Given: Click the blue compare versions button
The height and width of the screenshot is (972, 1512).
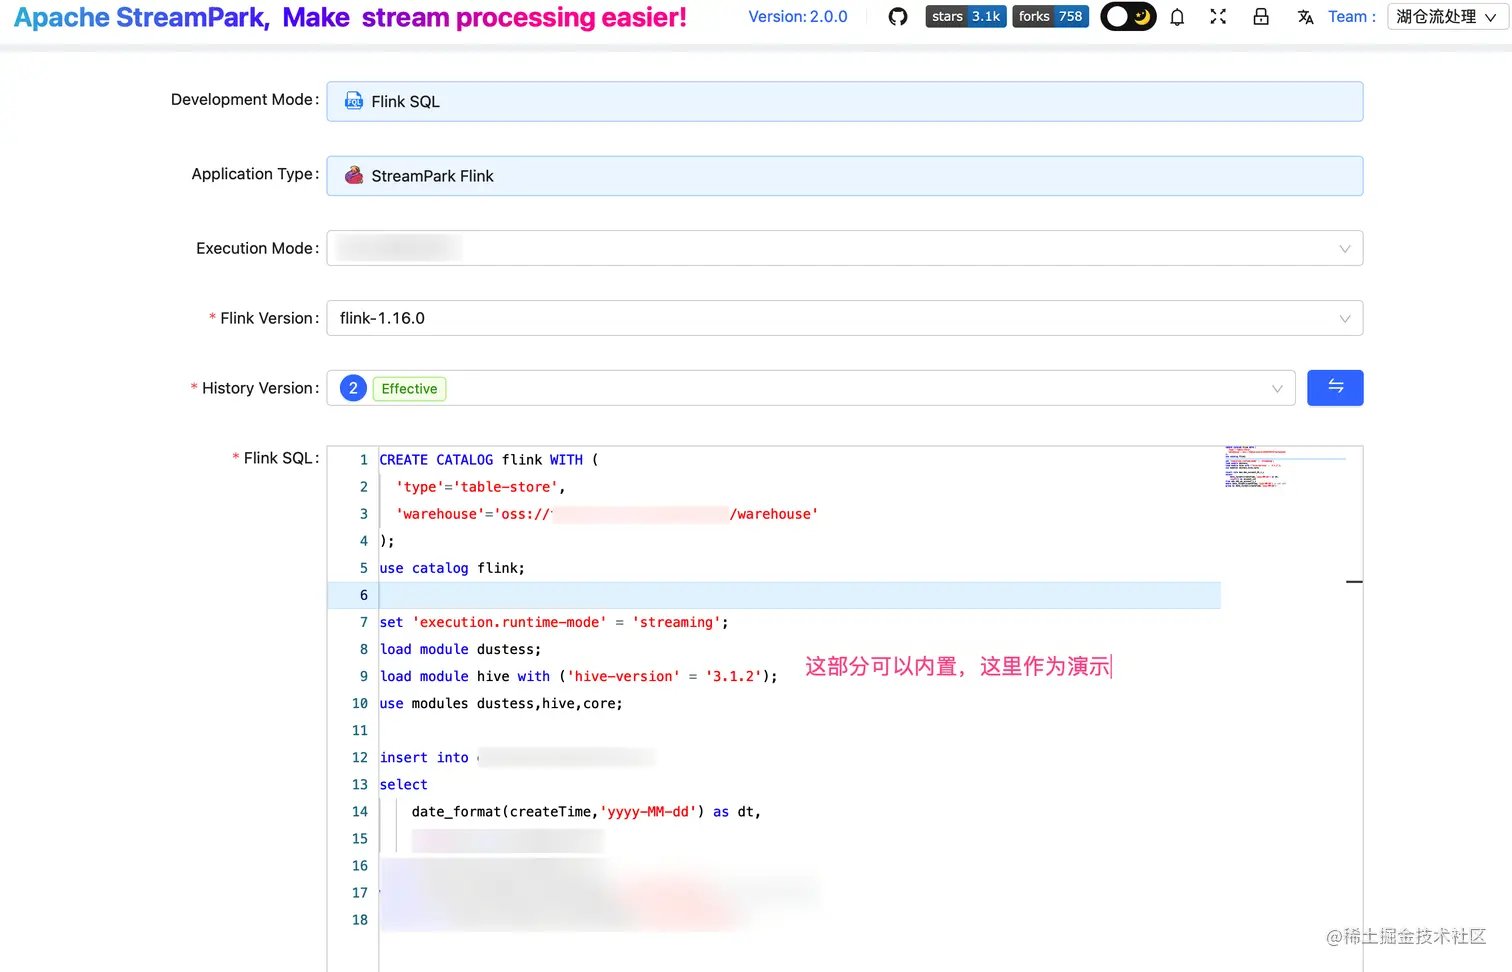Looking at the screenshot, I should 1335,388.
